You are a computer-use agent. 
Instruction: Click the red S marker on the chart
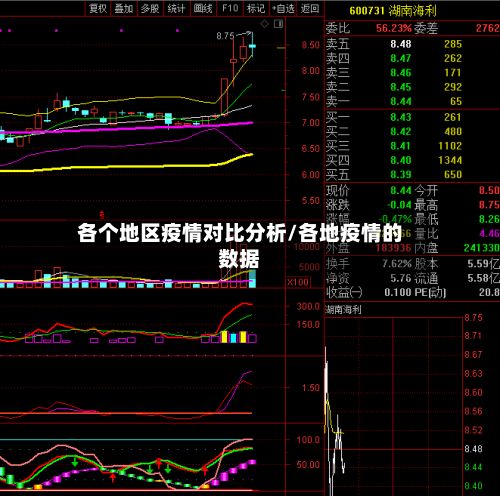click(x=102, y=215)
